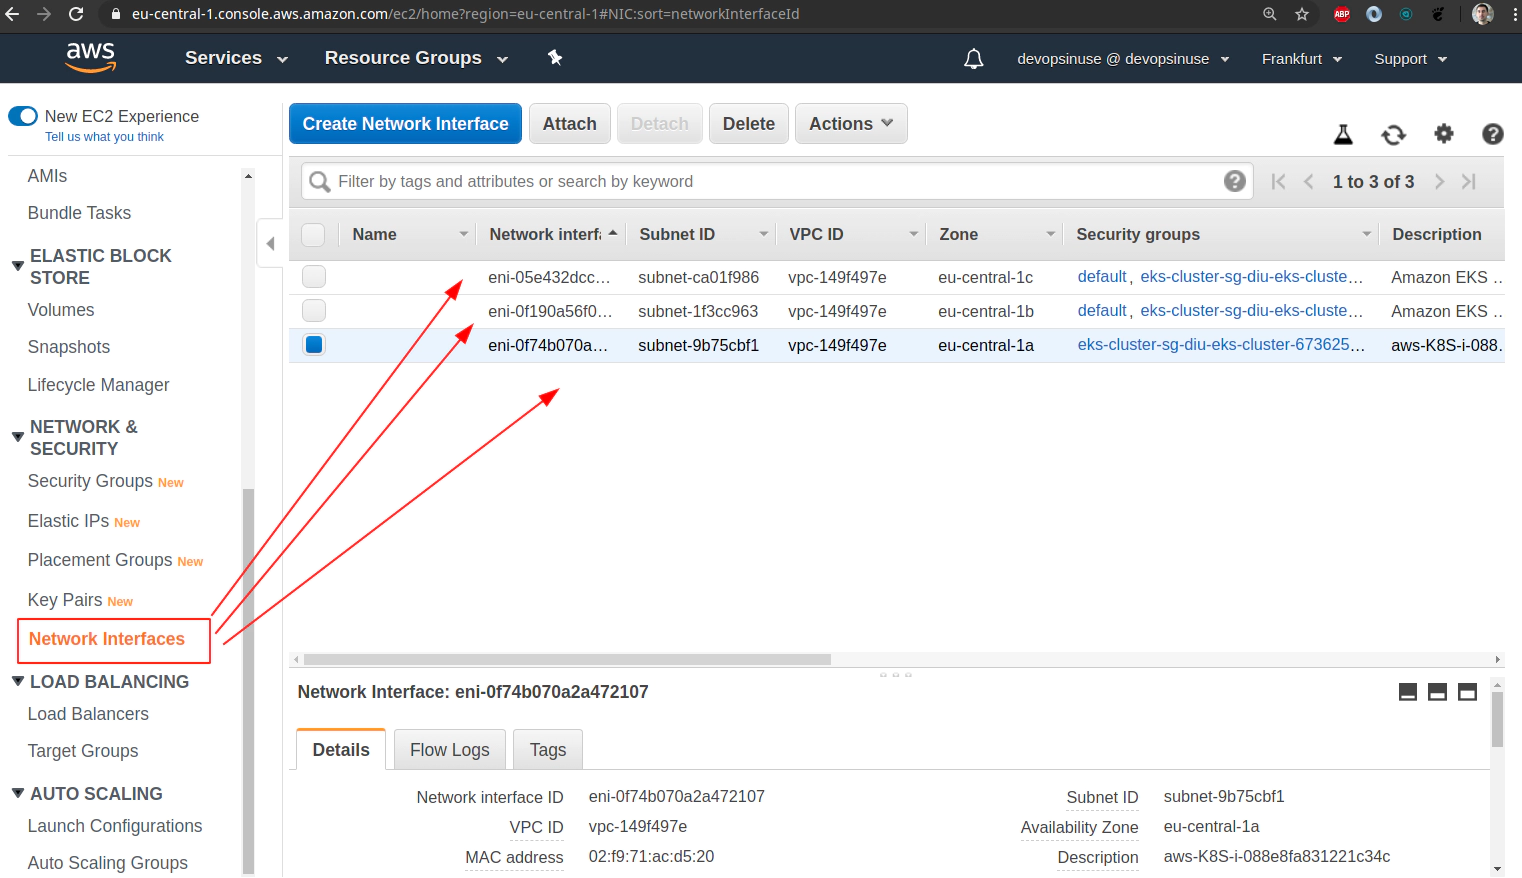
Task: Click the AWS logo home icon
Action: tap(91, 58)
